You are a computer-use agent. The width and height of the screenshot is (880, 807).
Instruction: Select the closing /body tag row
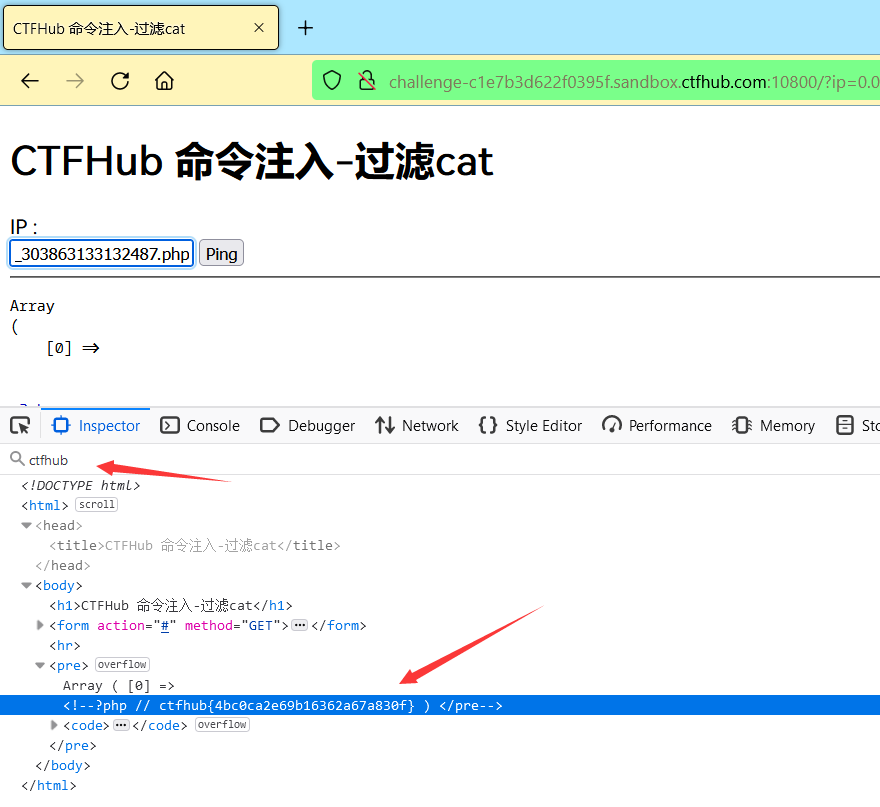[63, 765]
